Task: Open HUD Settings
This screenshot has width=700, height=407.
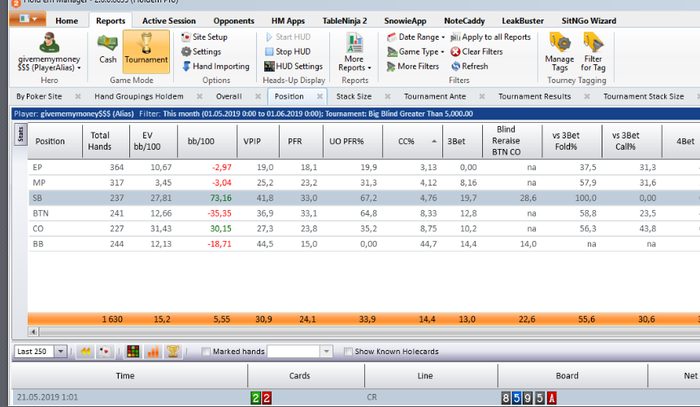Action: point(293,66)
